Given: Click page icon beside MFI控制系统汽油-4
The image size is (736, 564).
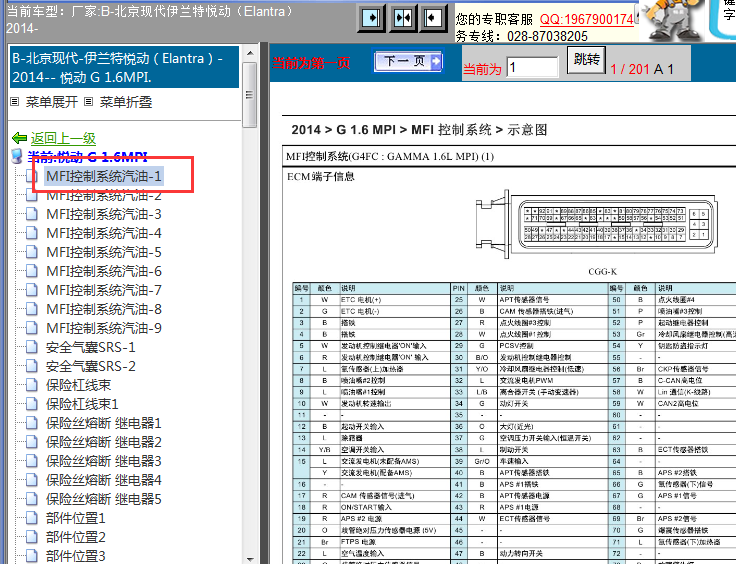Looking at the screenshot, I should click(32, 233).
